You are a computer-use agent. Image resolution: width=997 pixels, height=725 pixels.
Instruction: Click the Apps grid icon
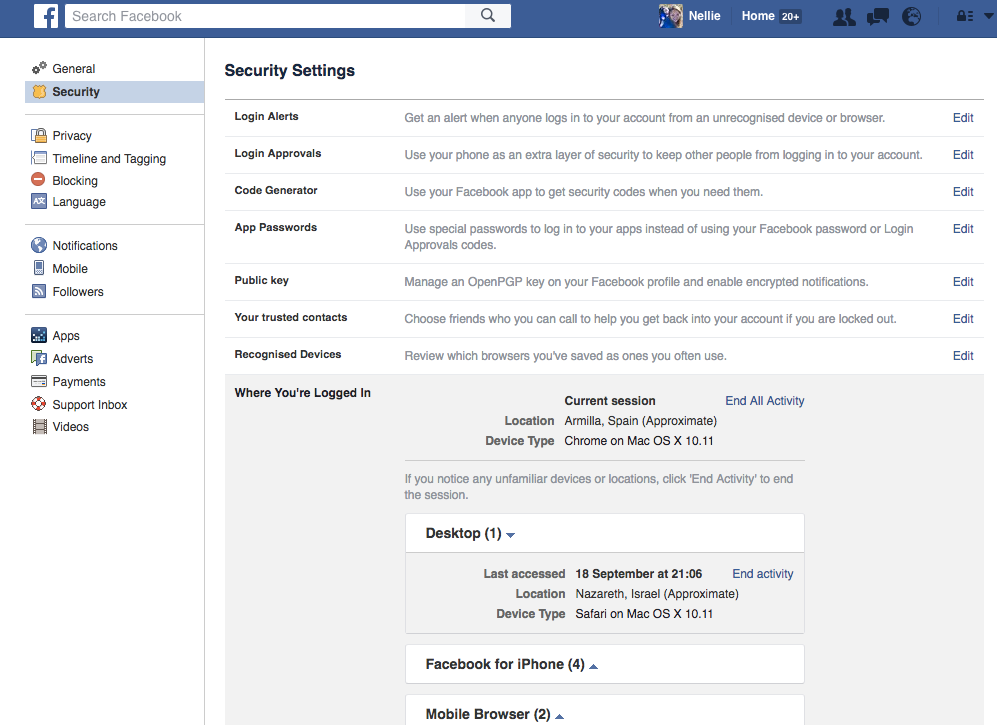point(39,335)
